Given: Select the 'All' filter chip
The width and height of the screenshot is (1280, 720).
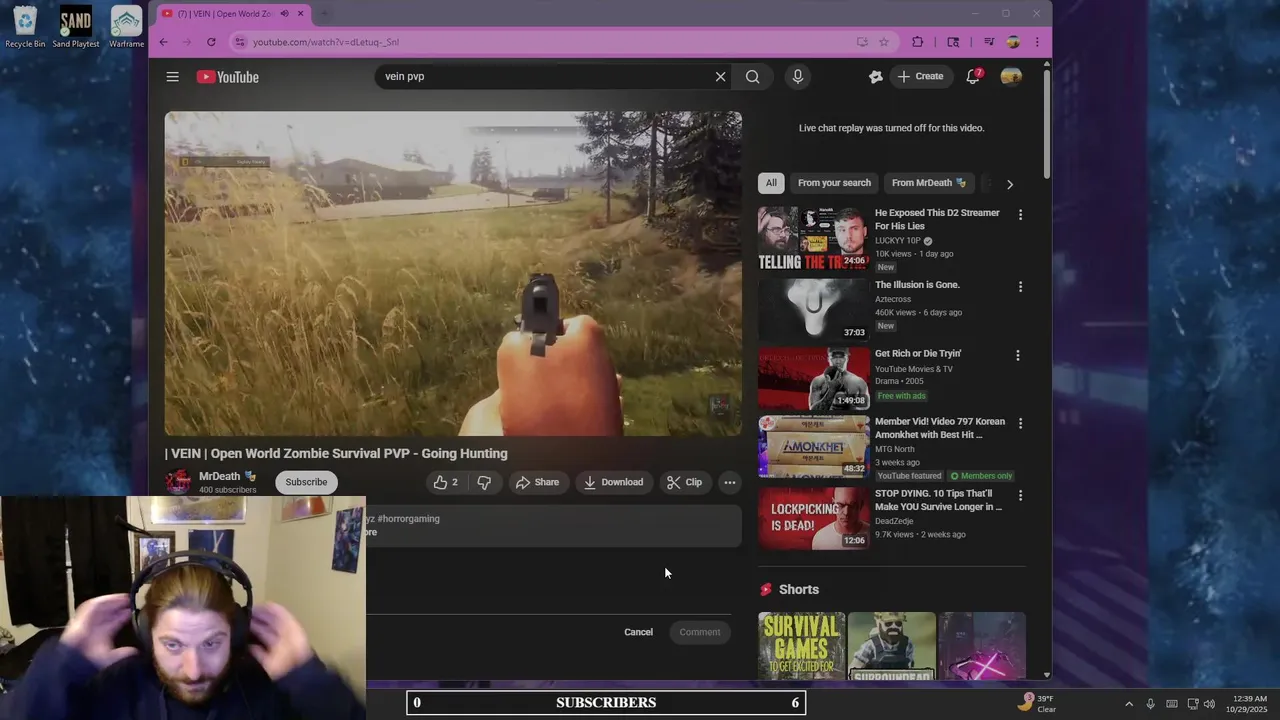Looking at the screenshot, I should (771, 183).
